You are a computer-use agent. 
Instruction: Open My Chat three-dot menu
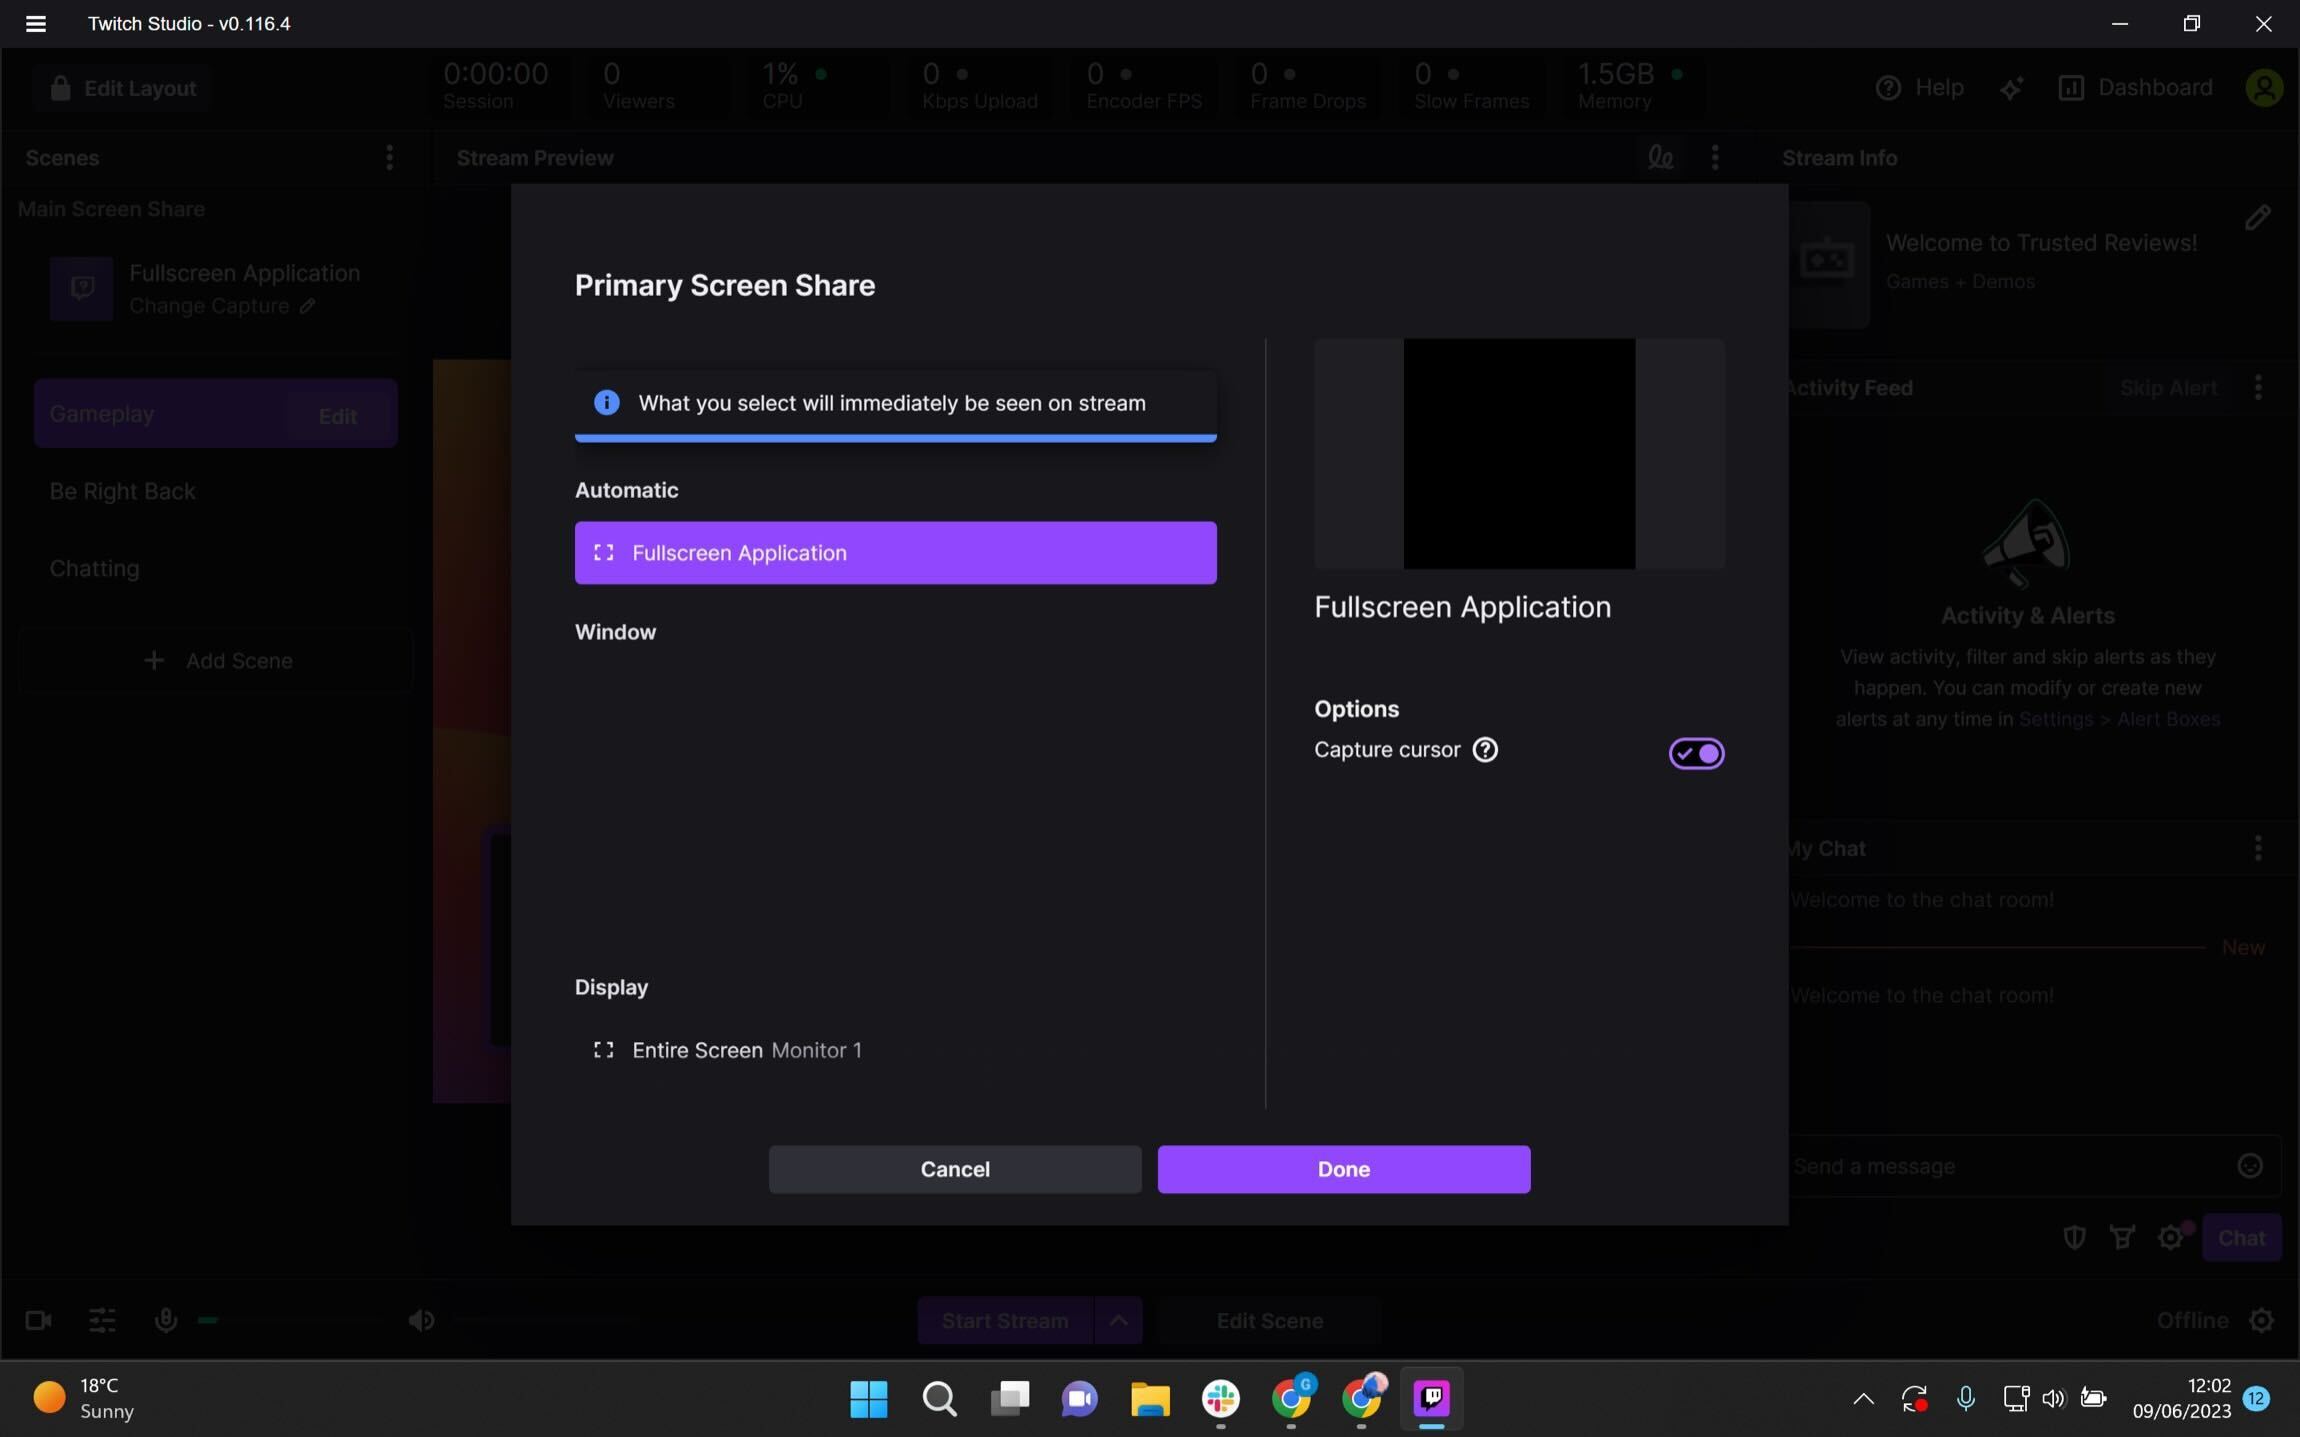tap(2258, 848)
